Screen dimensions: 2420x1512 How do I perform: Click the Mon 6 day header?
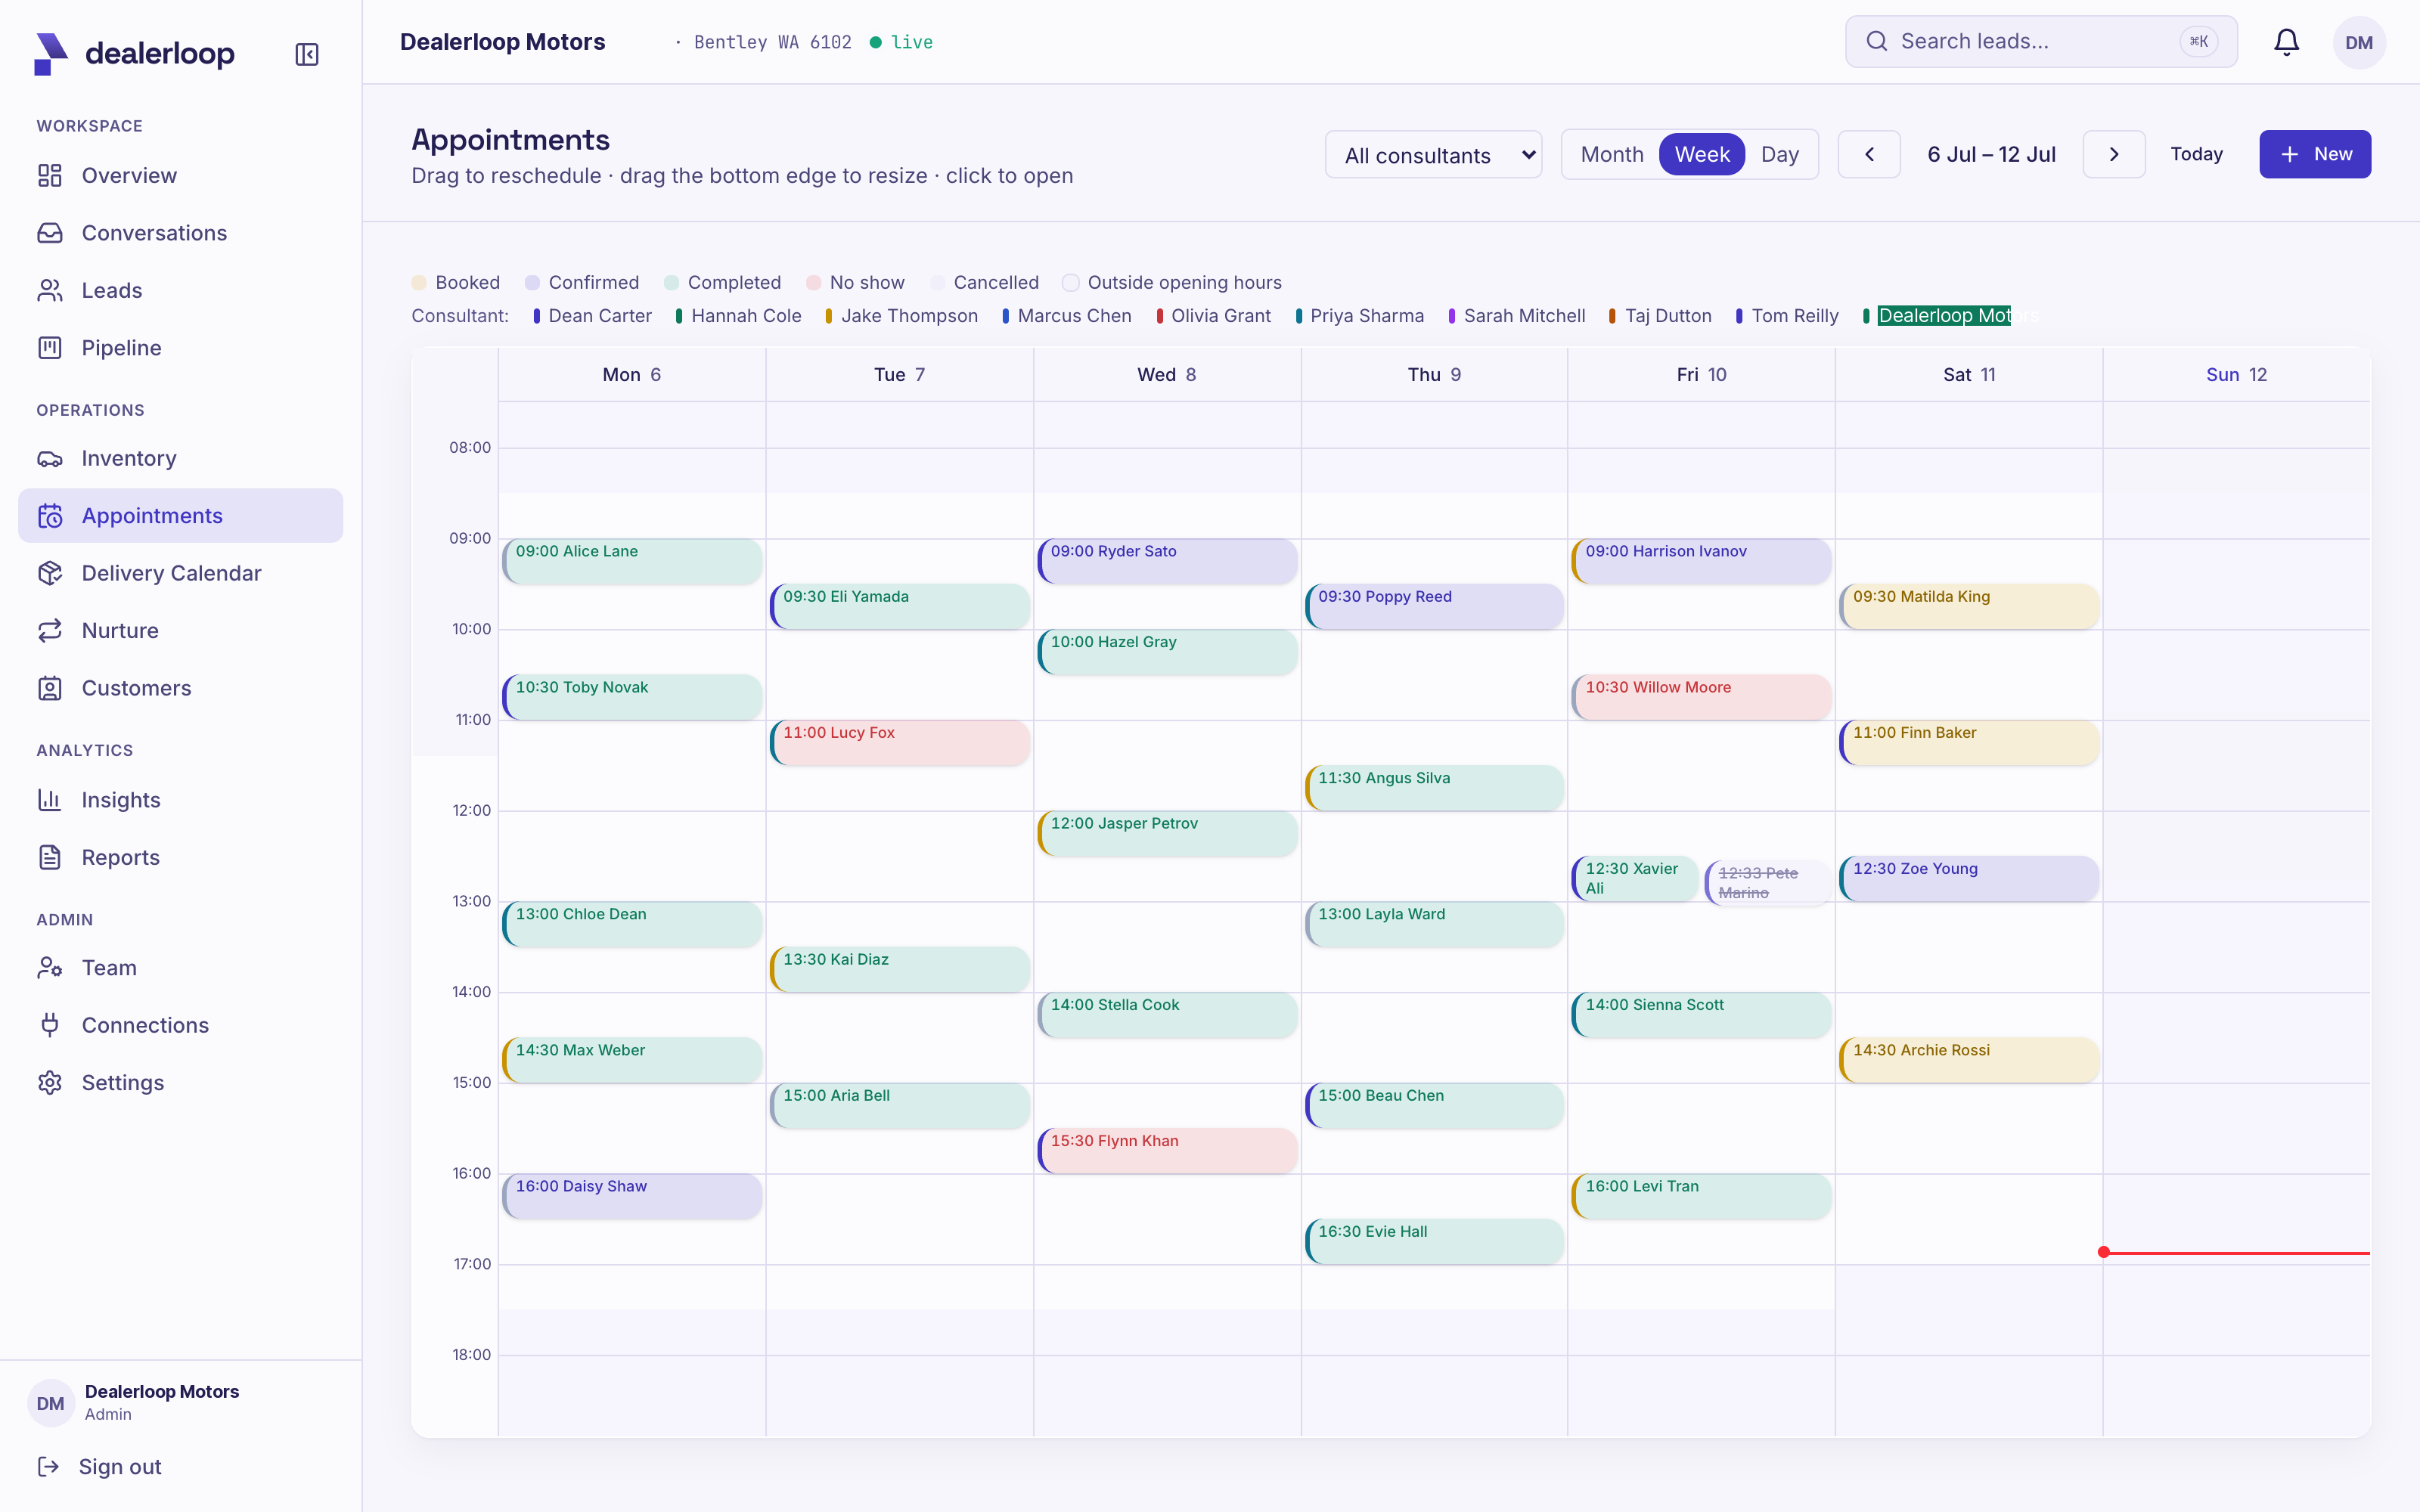(632, 375)
